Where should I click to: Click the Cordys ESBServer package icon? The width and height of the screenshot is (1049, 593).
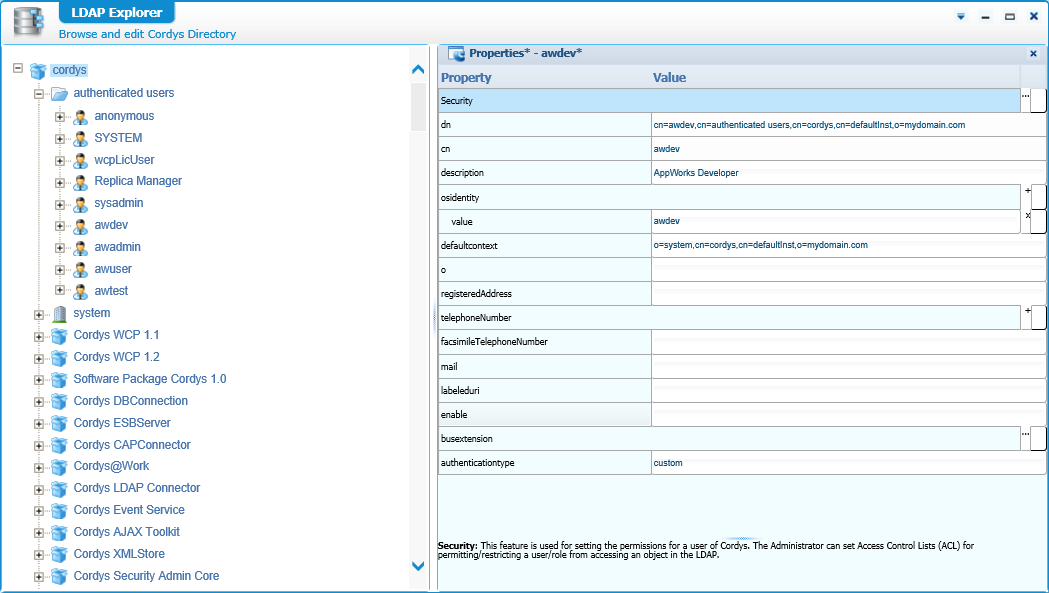[60, 424]
